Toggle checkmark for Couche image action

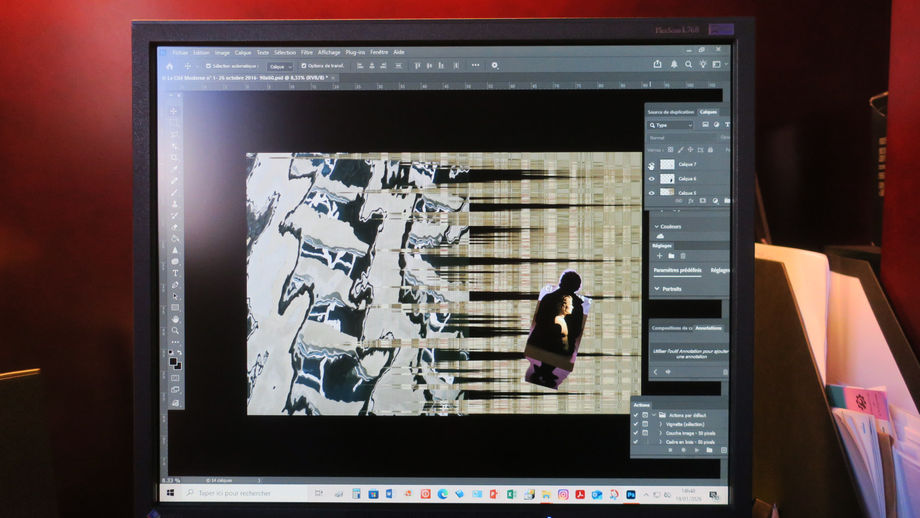coord(636,433)
